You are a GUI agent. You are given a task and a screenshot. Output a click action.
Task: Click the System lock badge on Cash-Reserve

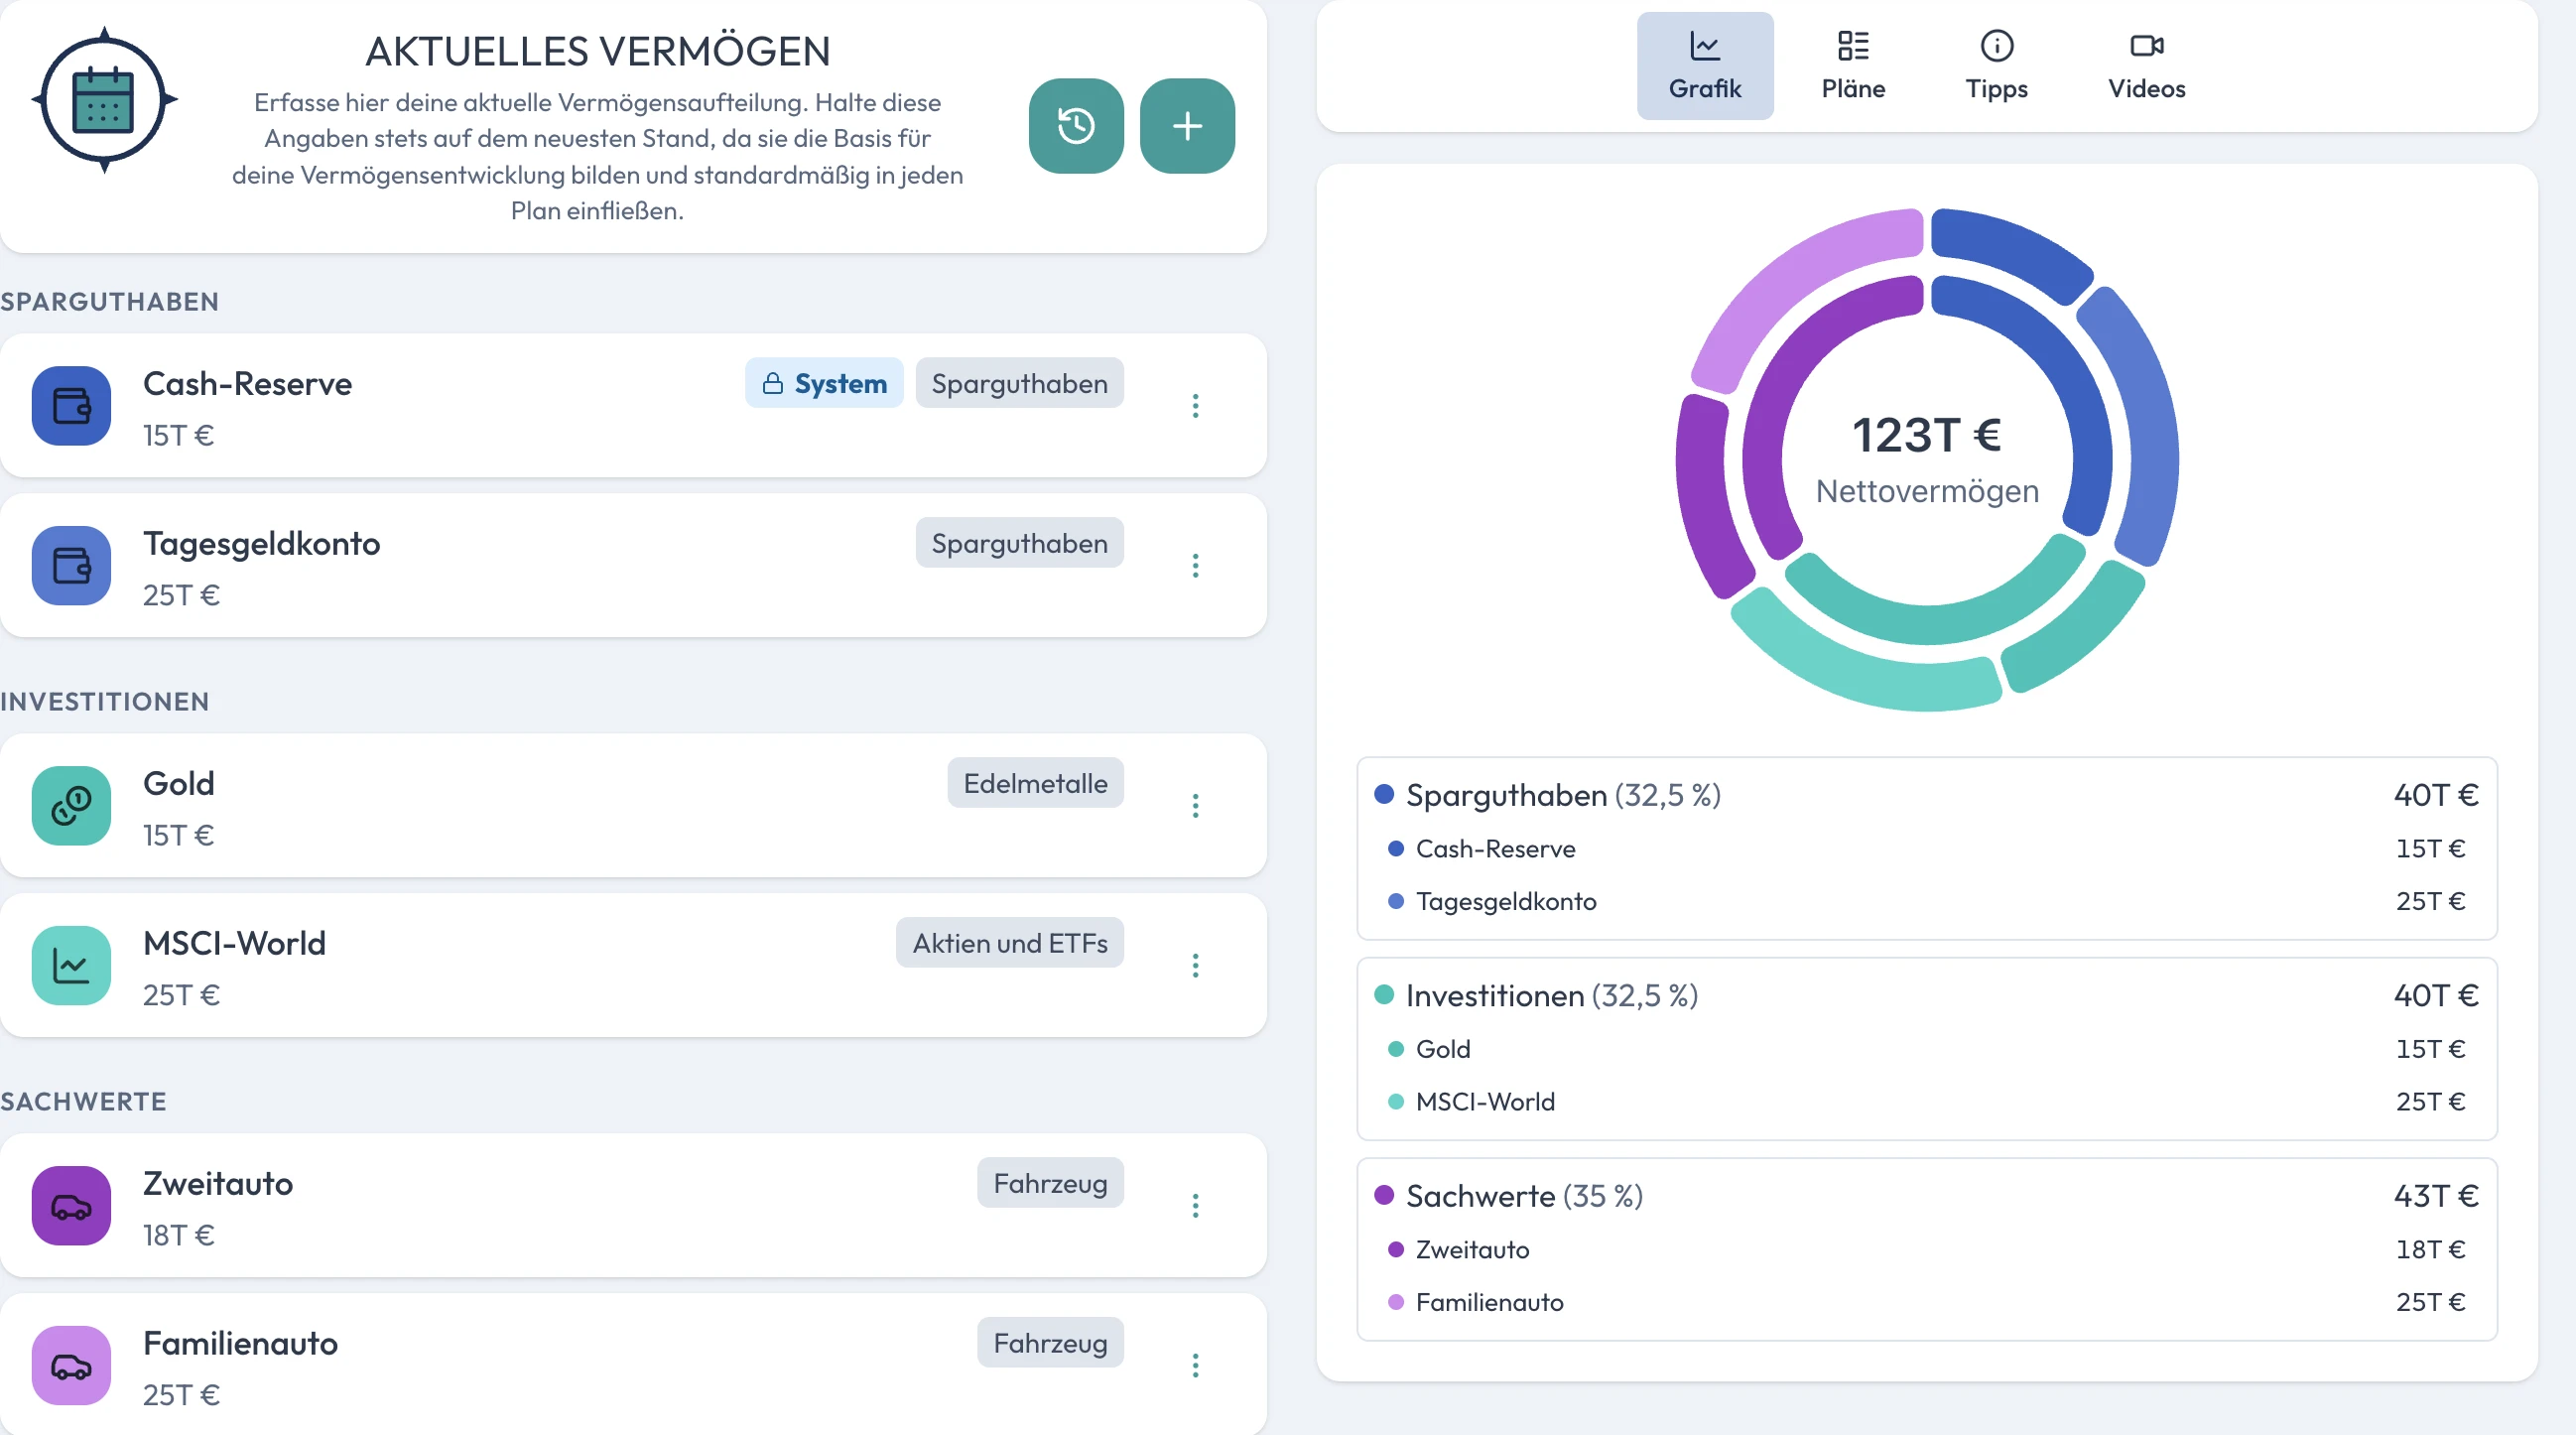click(x=824, y=383)
